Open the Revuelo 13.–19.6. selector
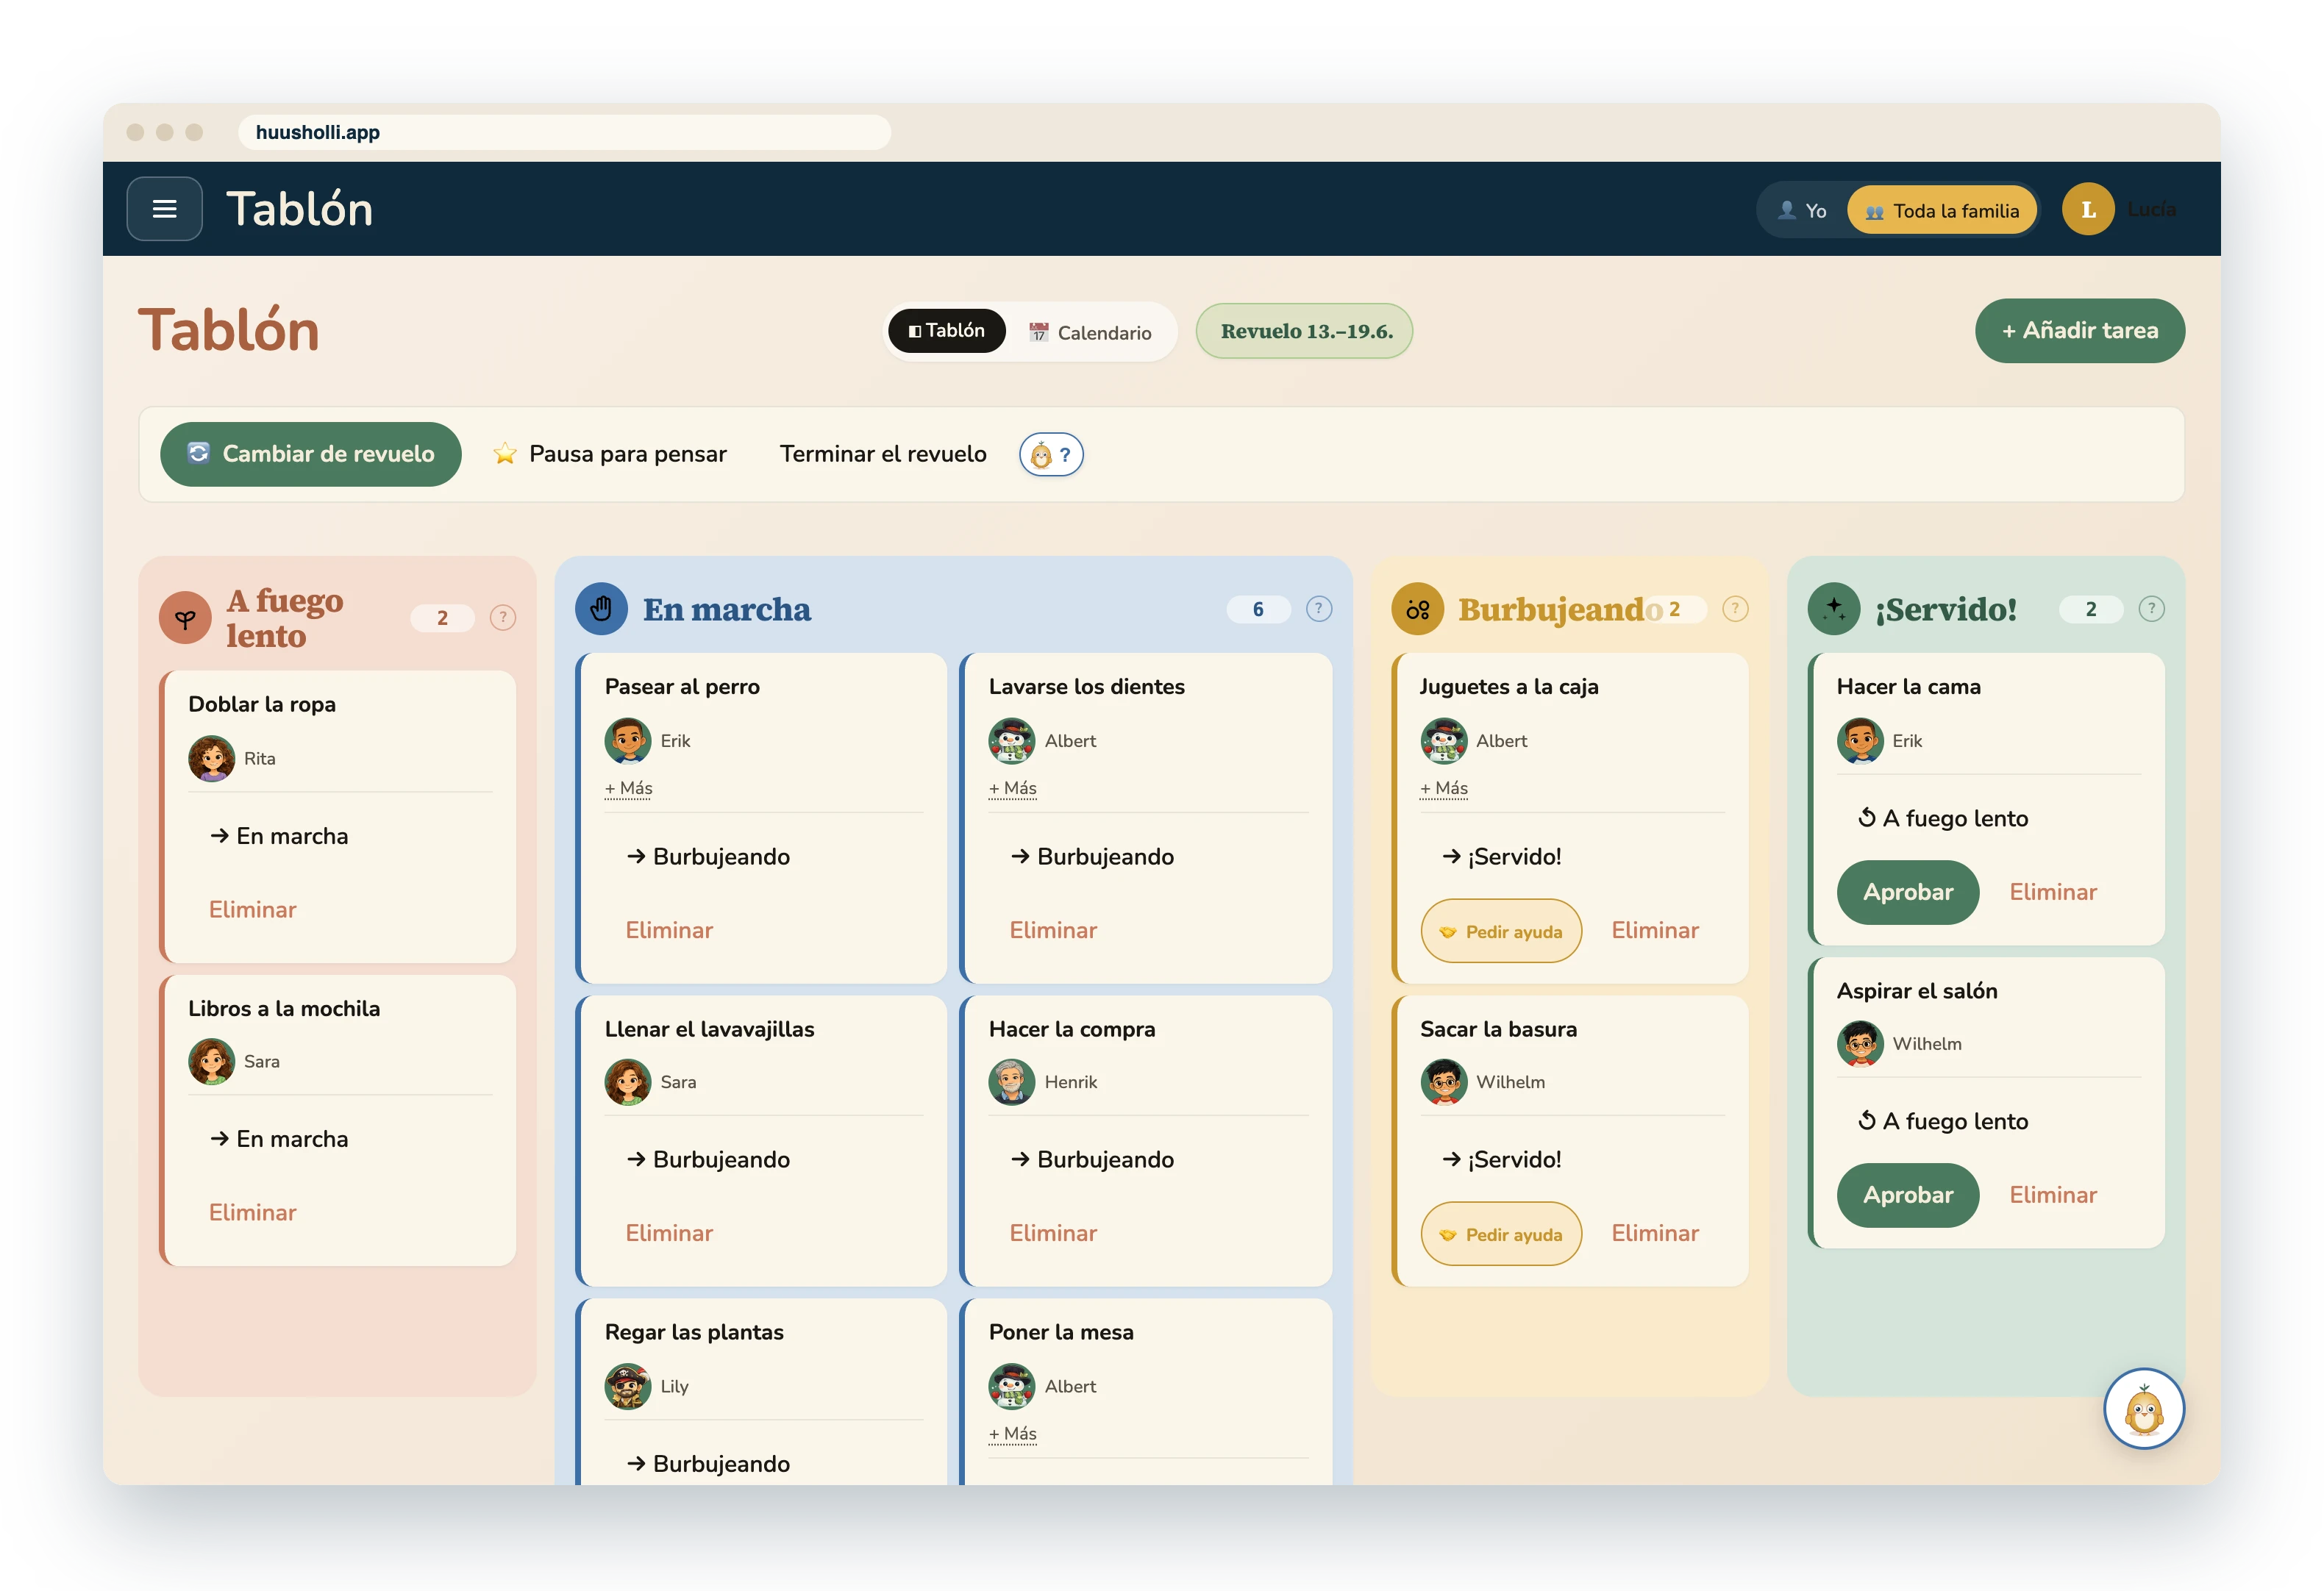Image resolution: width=2324 pixels, height=1591 pixels. [x=1305, y=331]
